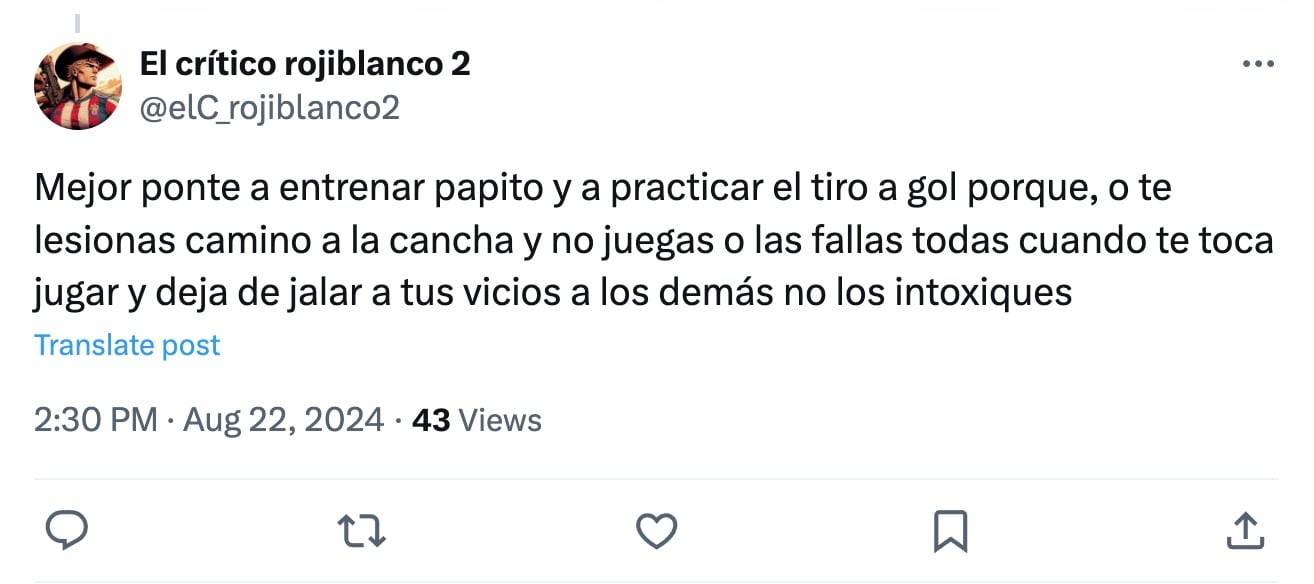The height and width of the screenshot is (584, 1314).
Task: Bookmark this post
Action: (950, 530)
